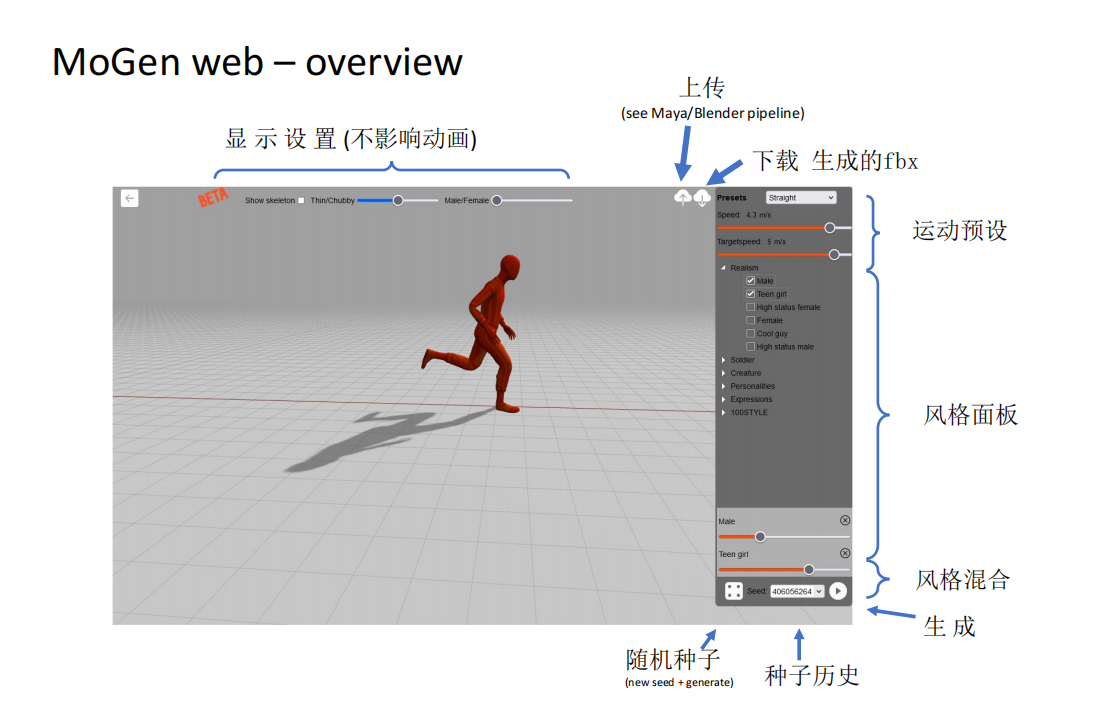Uncheck the Male style checkbox
The height and width of the screenshot is (701, 1109).
750,281
